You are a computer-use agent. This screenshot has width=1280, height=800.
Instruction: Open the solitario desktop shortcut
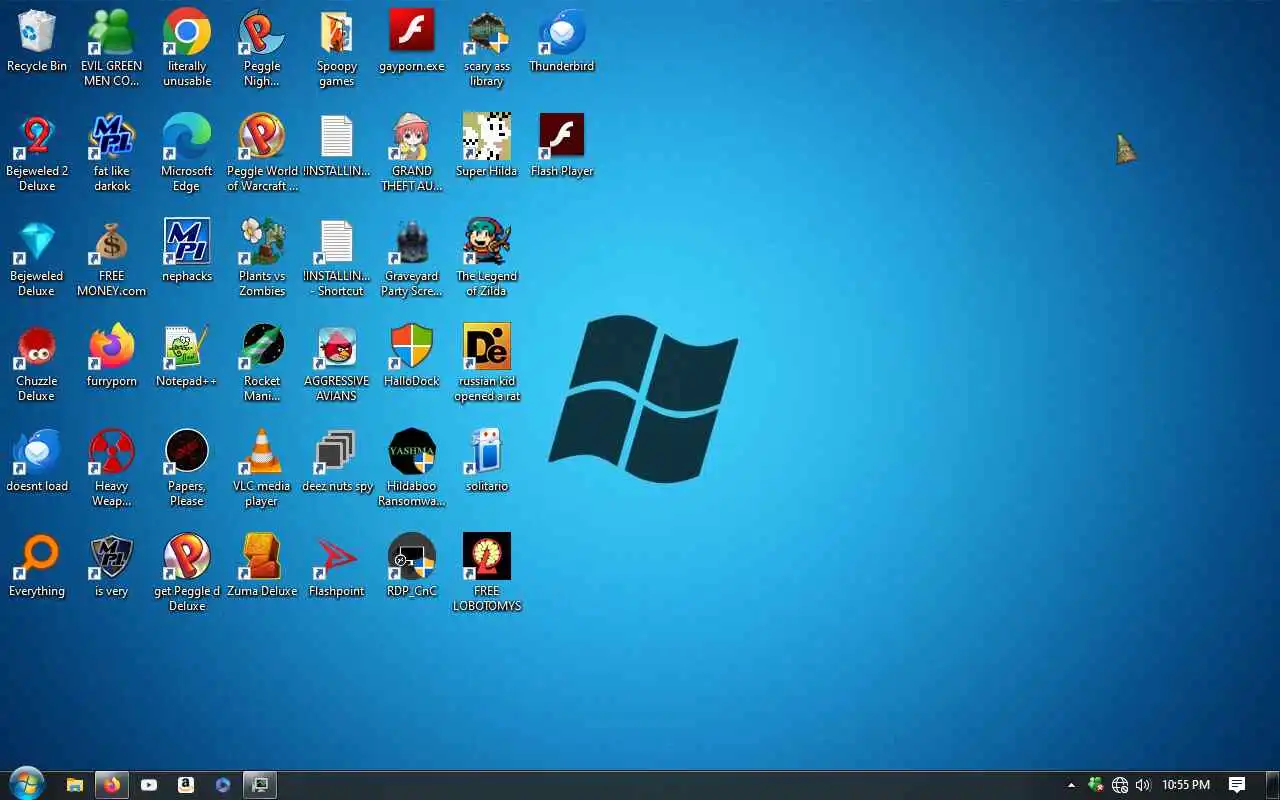pos(487,461)
